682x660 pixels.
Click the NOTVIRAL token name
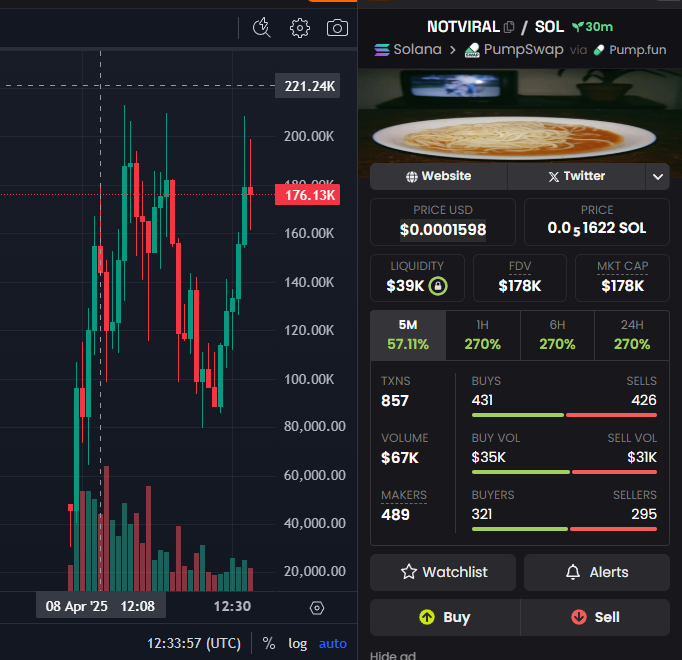(463, 27)
